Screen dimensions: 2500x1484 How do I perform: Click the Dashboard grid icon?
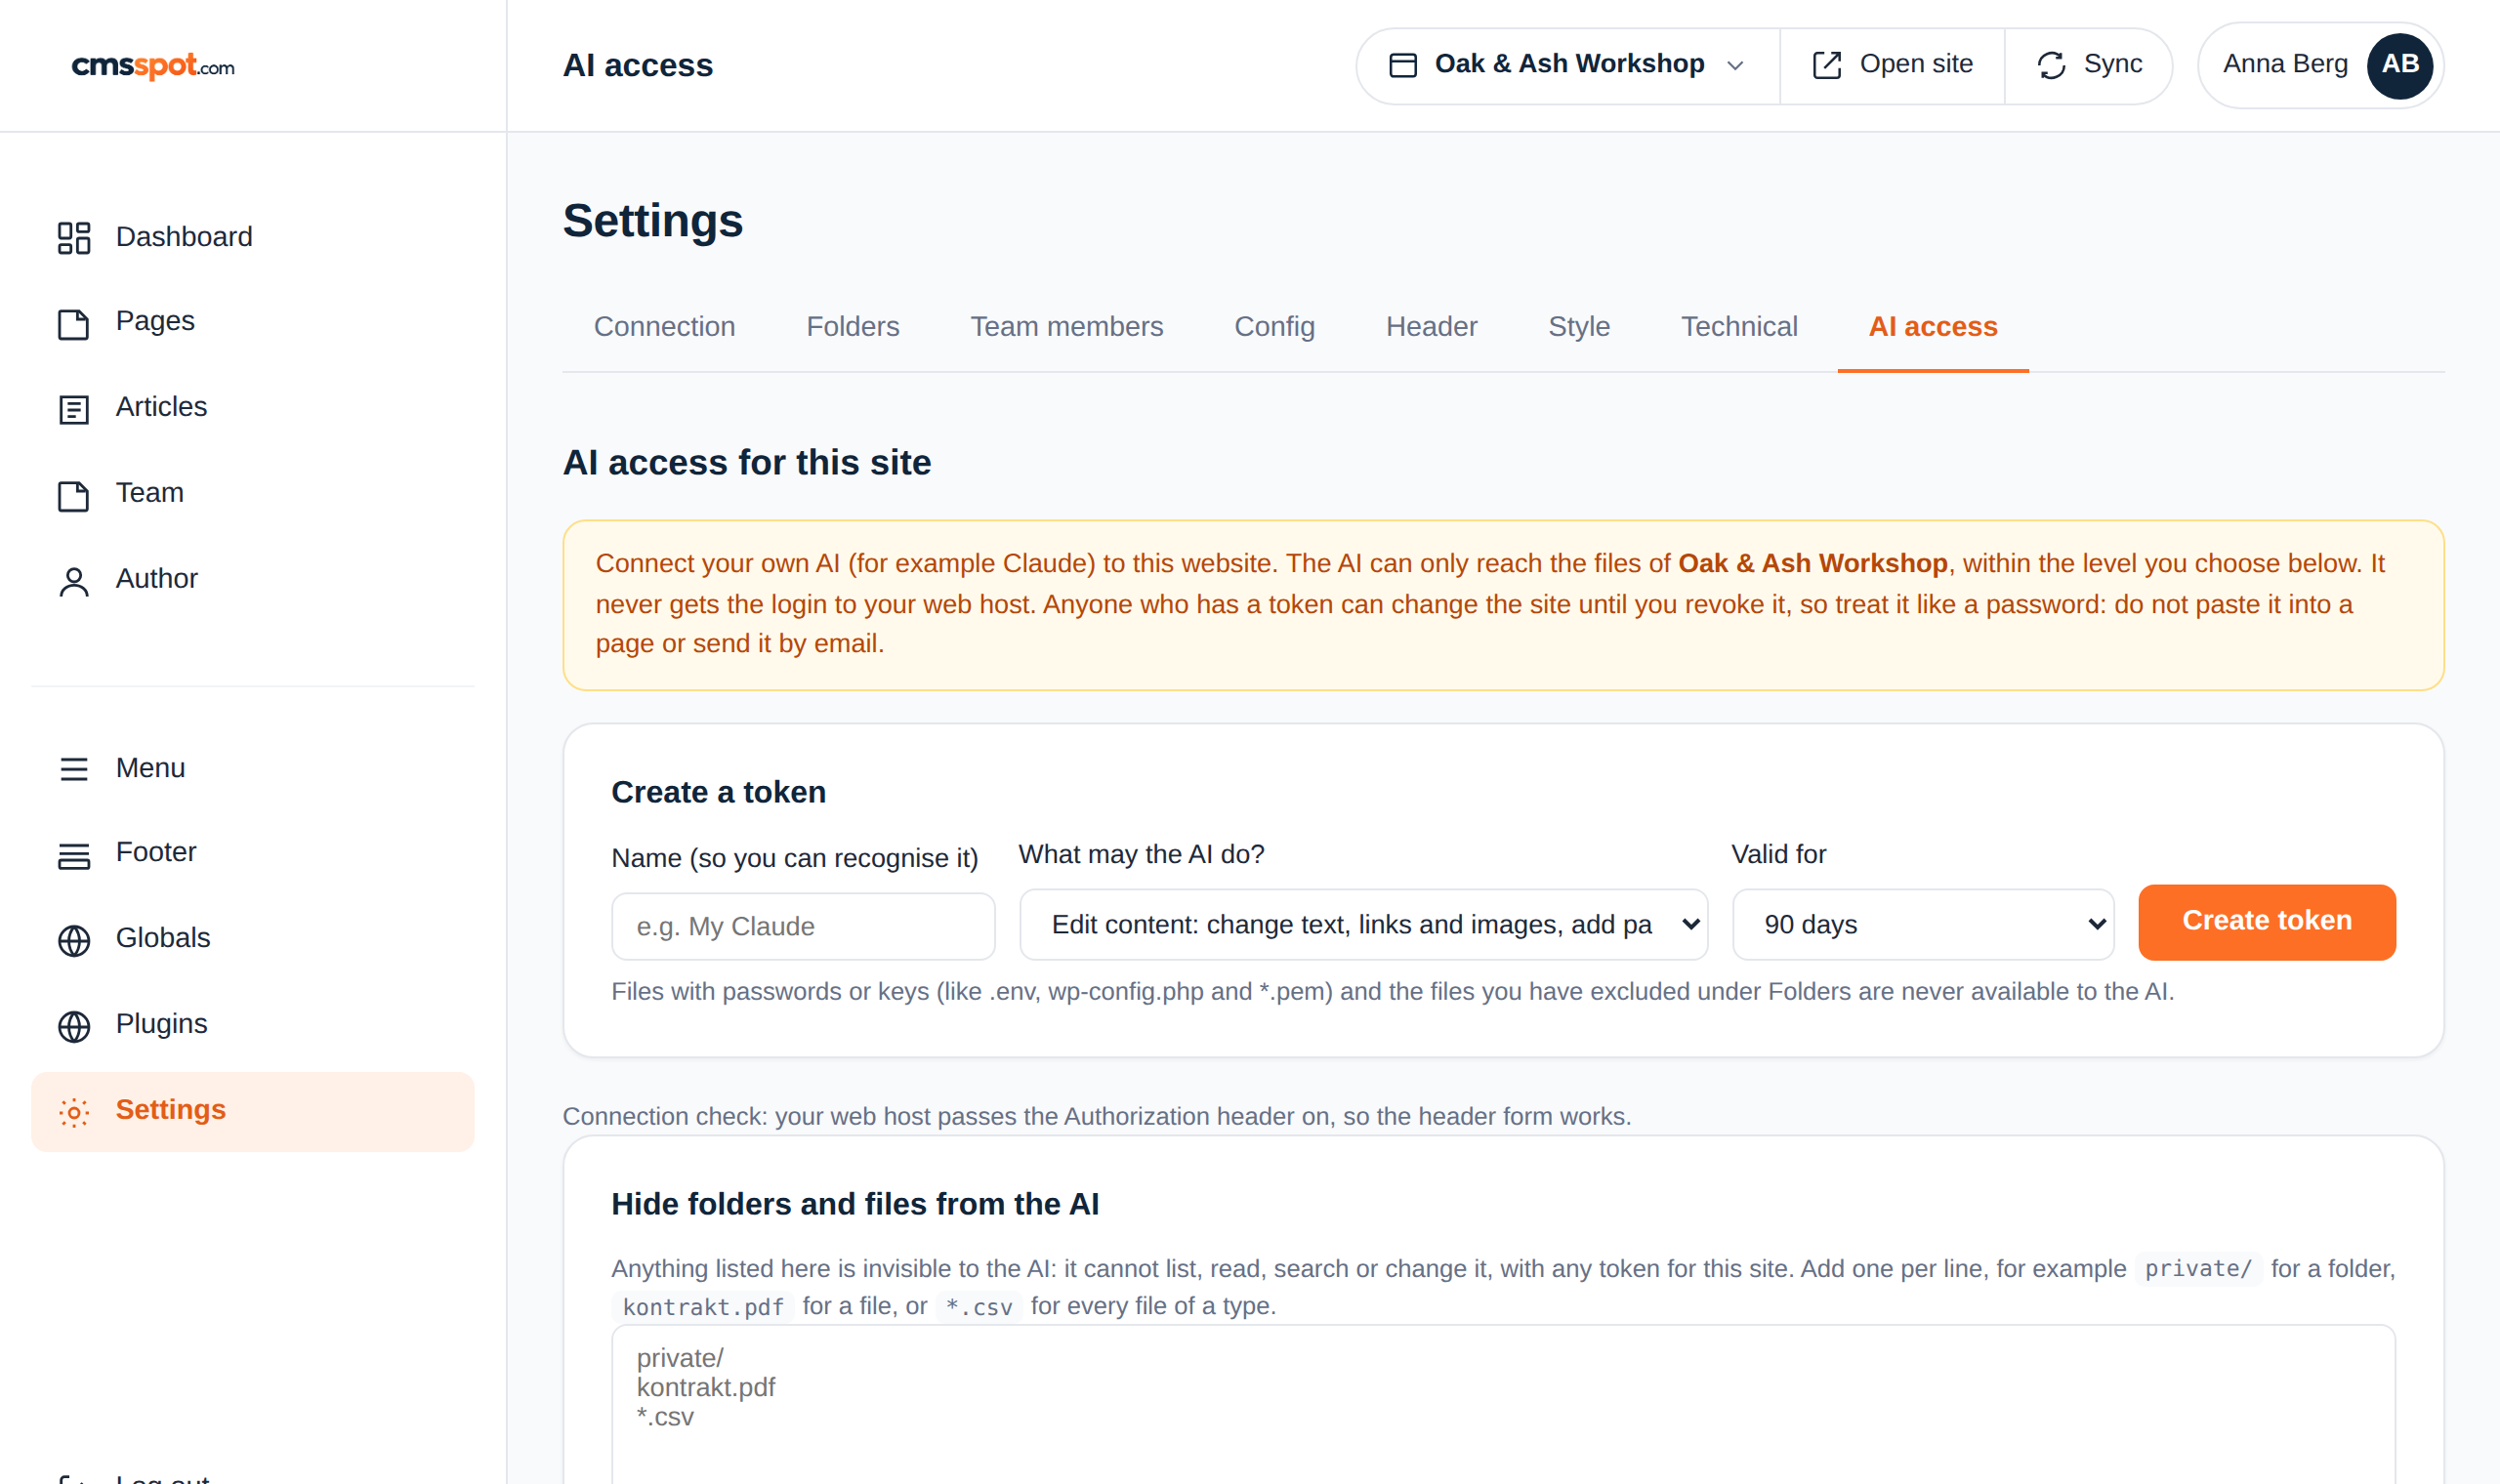click(x=74, y=238)
